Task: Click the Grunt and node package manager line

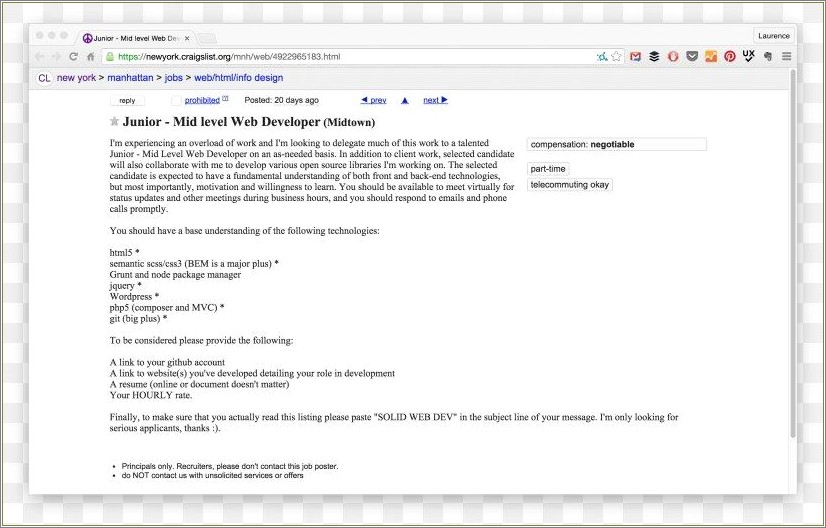Action: click(x=175, y=275)
